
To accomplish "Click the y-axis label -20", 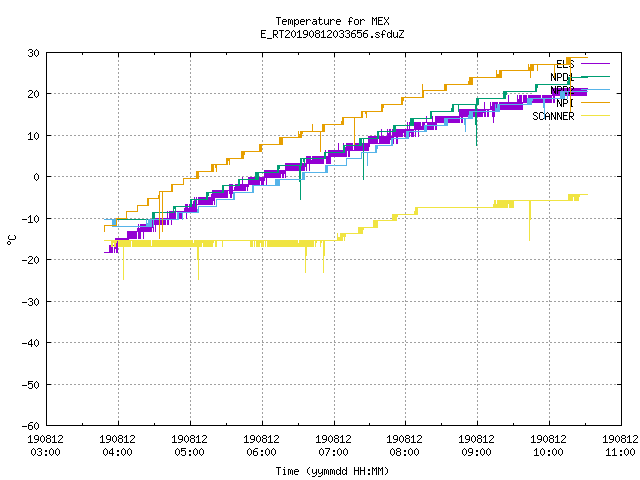I will point(31,260).
